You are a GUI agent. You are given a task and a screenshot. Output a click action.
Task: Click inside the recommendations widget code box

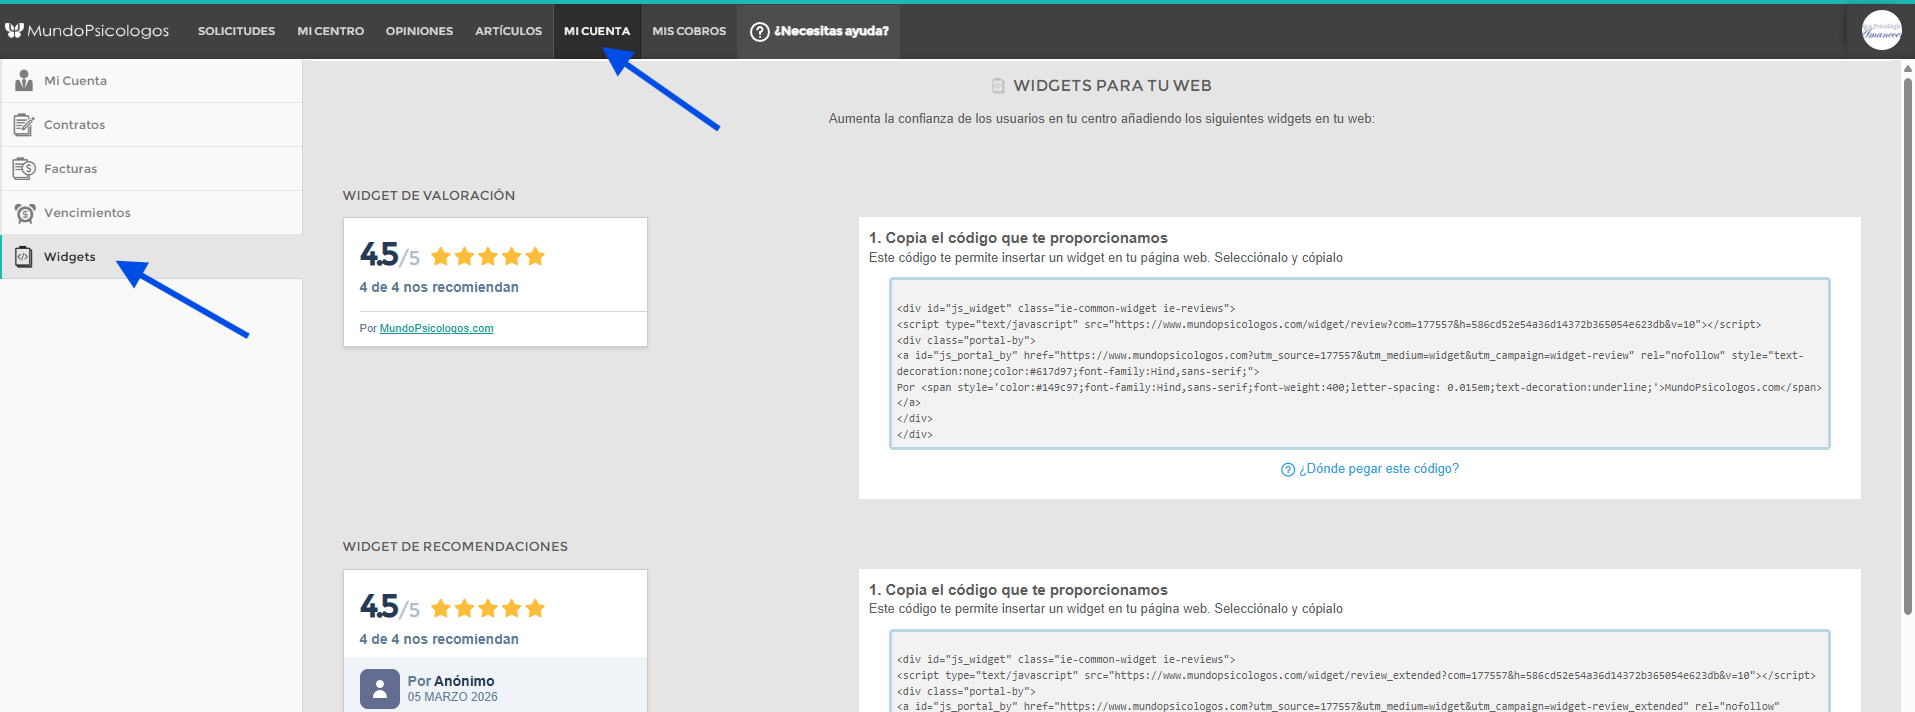click(1359, 680)
